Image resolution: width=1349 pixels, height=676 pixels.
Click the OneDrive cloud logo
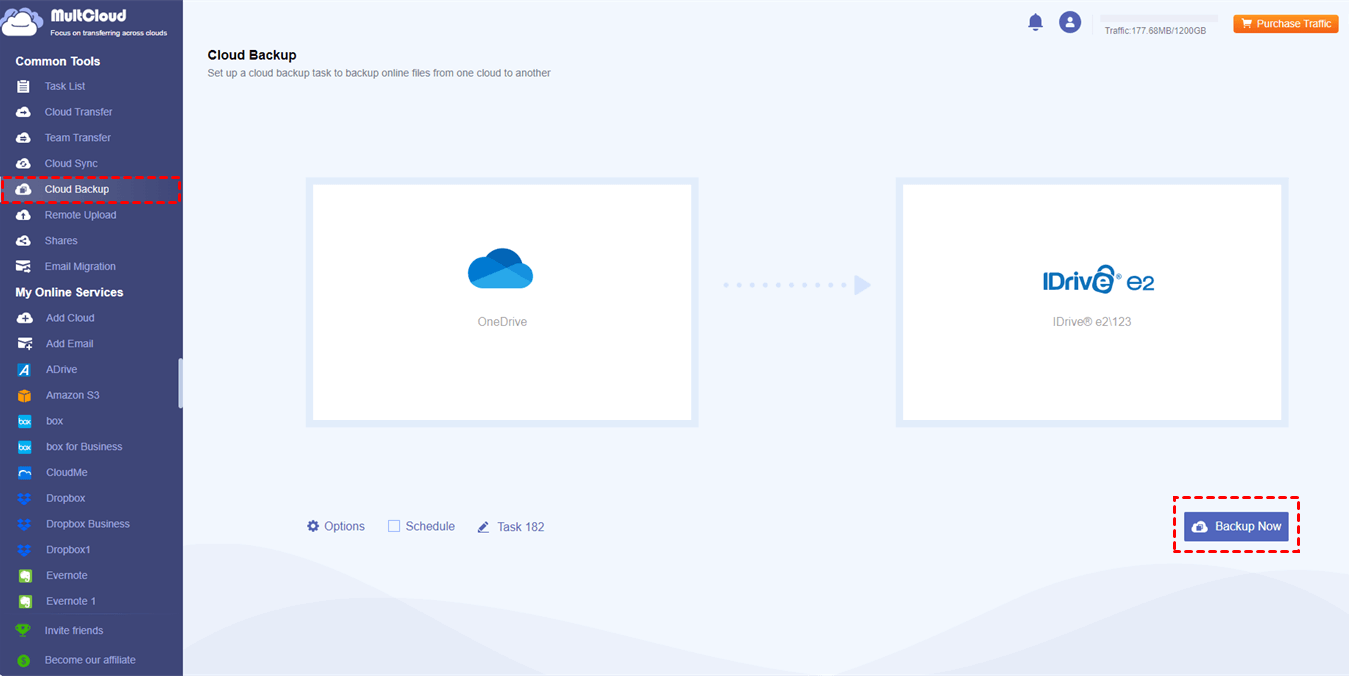pyautogui.click(x=500, y=269)
